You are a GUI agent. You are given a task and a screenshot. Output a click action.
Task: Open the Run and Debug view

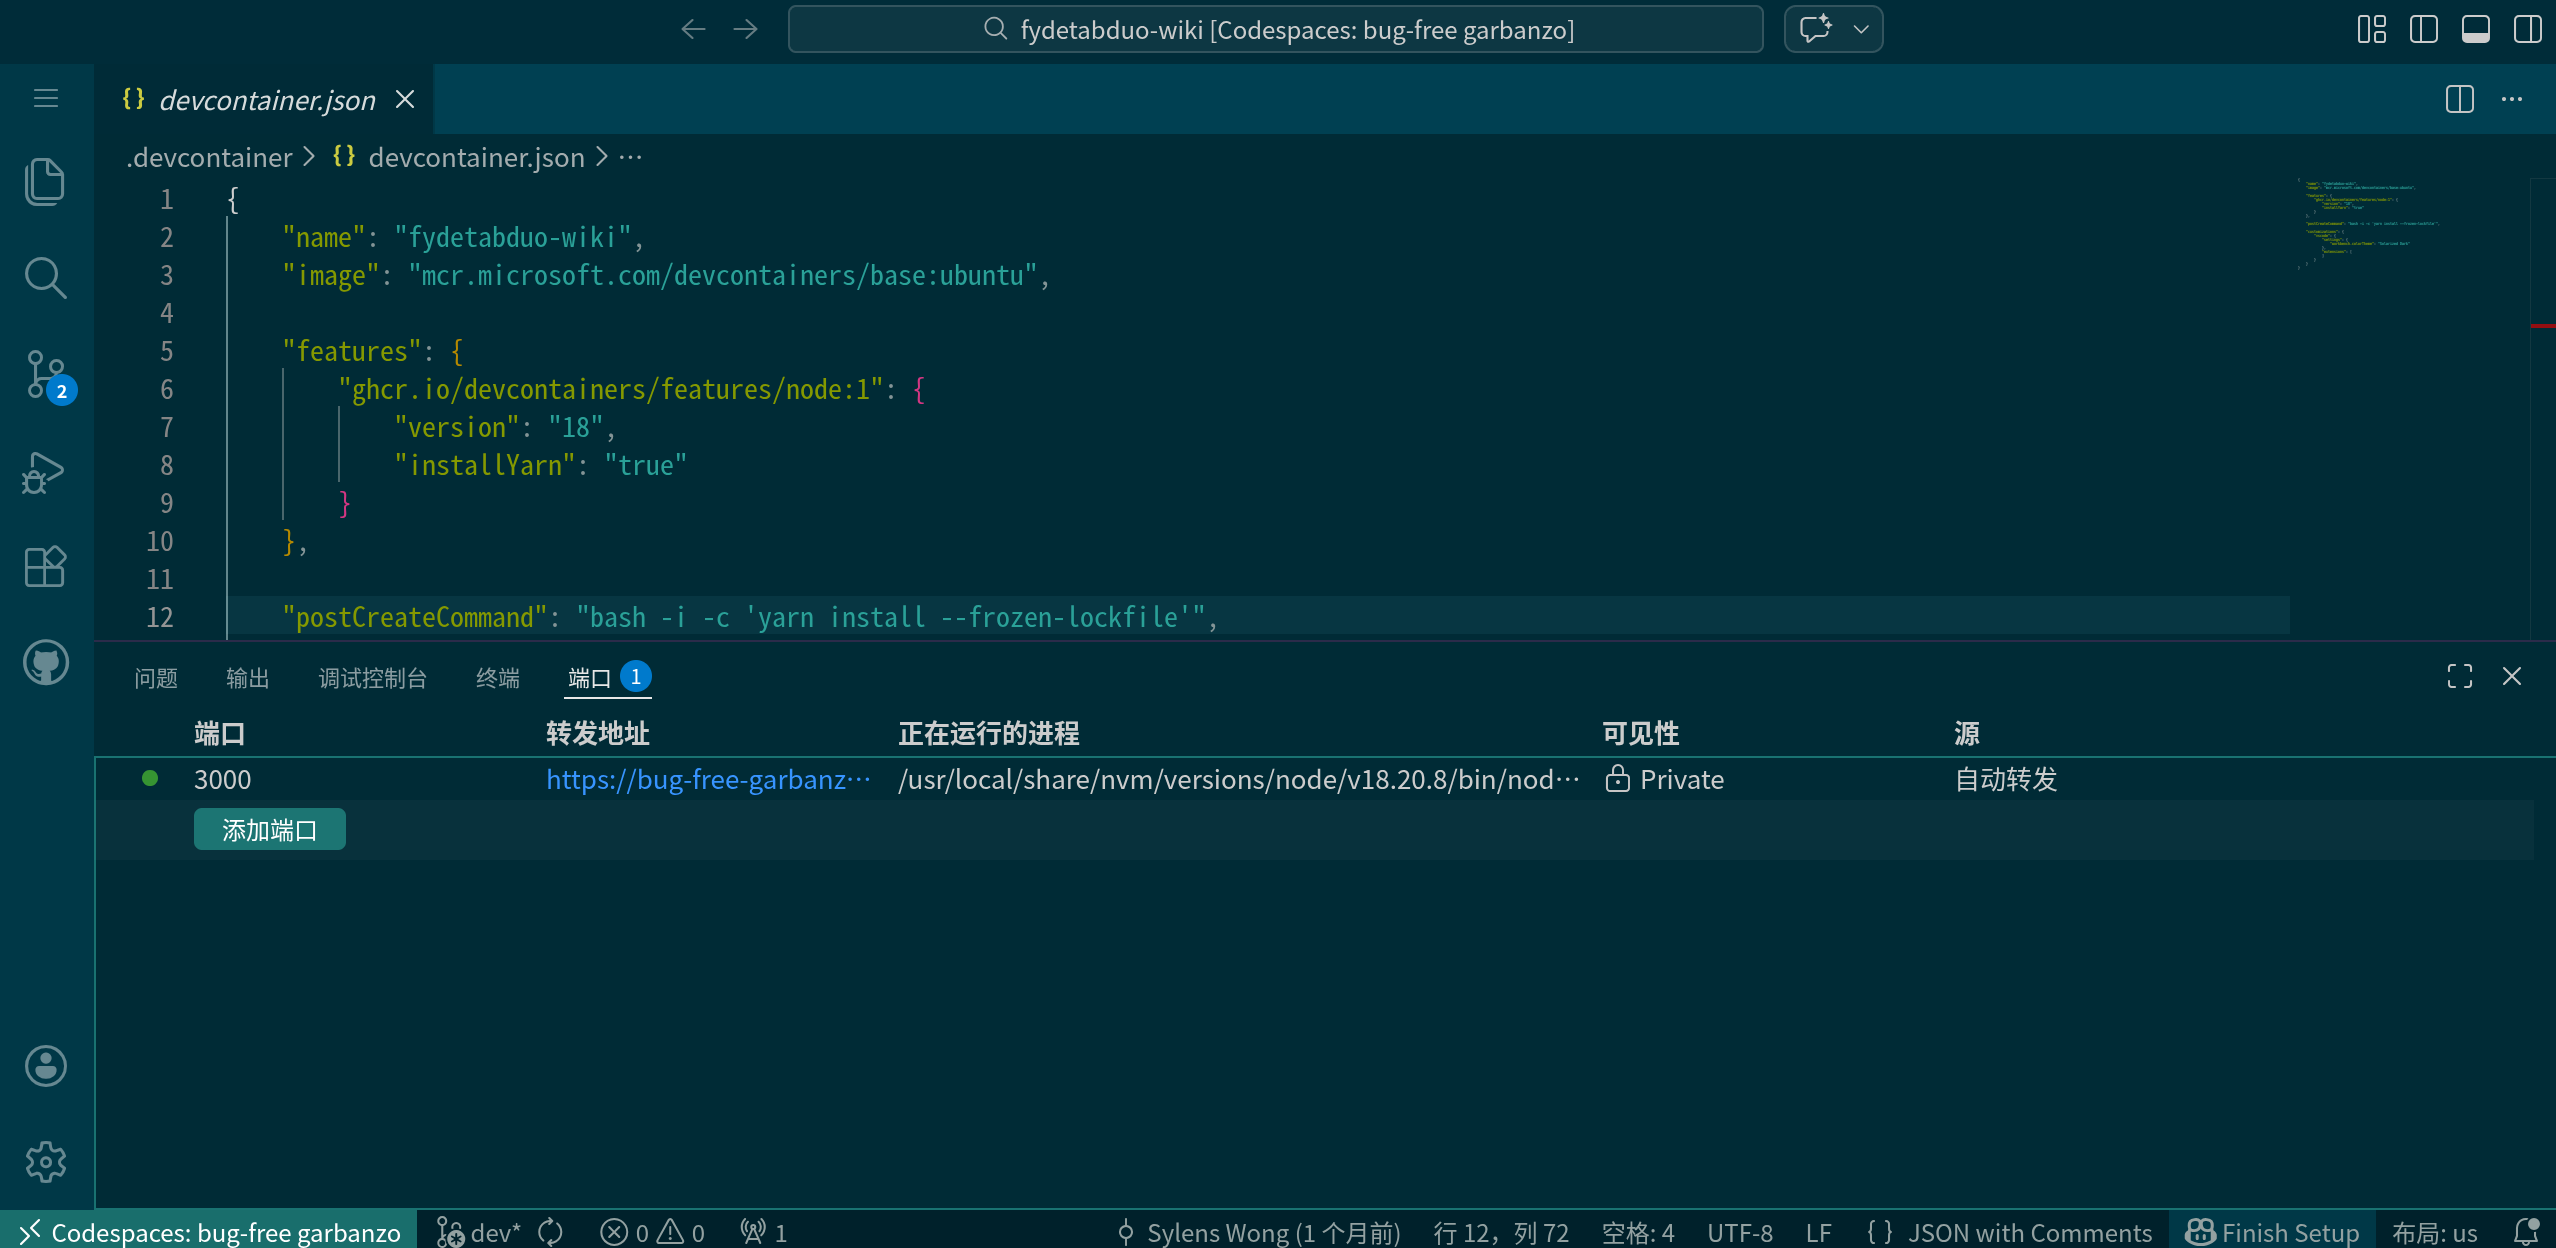click(x=45, y=471)
